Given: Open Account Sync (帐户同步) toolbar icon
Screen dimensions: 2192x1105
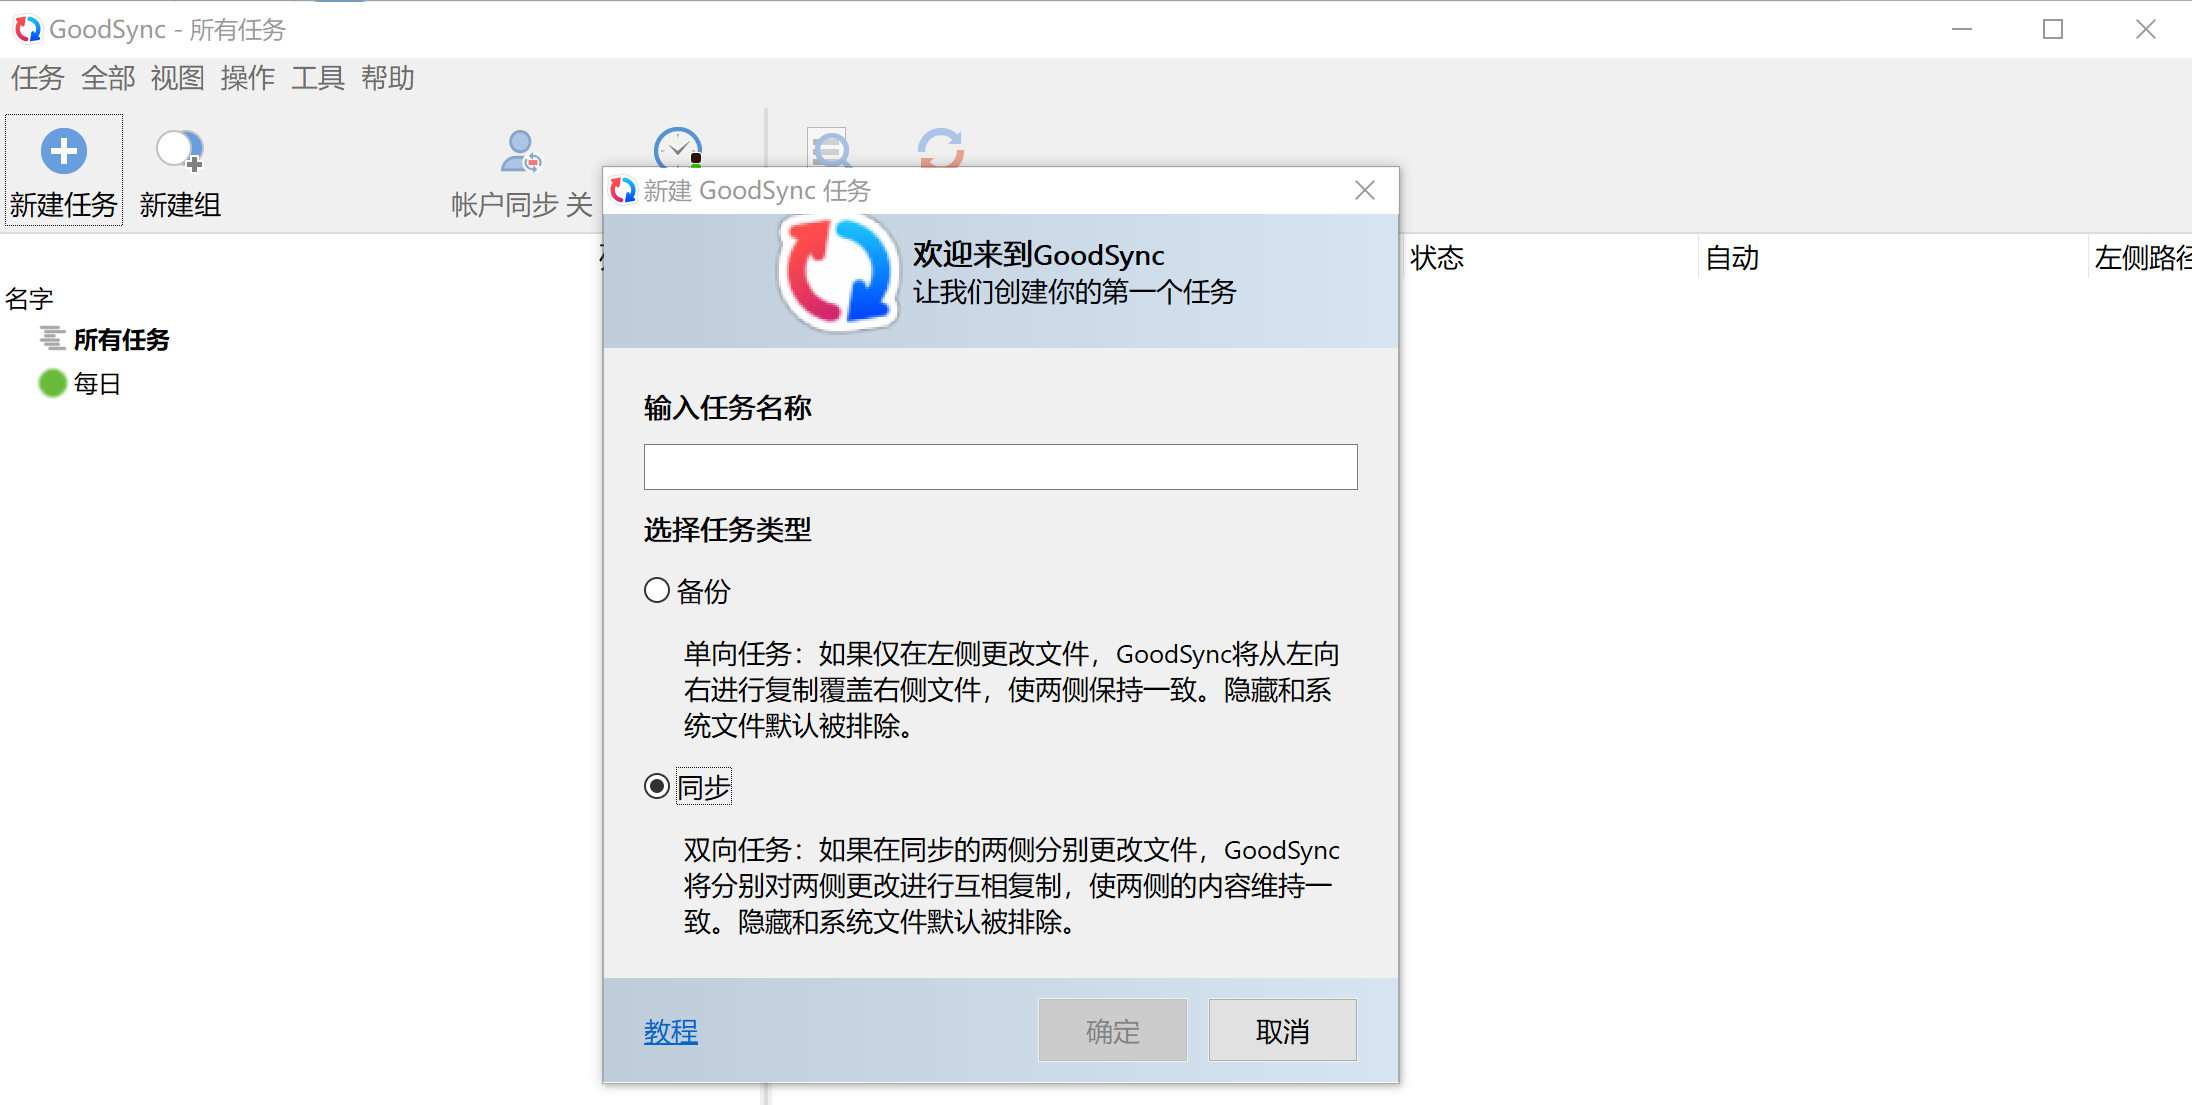Looking at the screenshot, I should (x=521, y=152).
